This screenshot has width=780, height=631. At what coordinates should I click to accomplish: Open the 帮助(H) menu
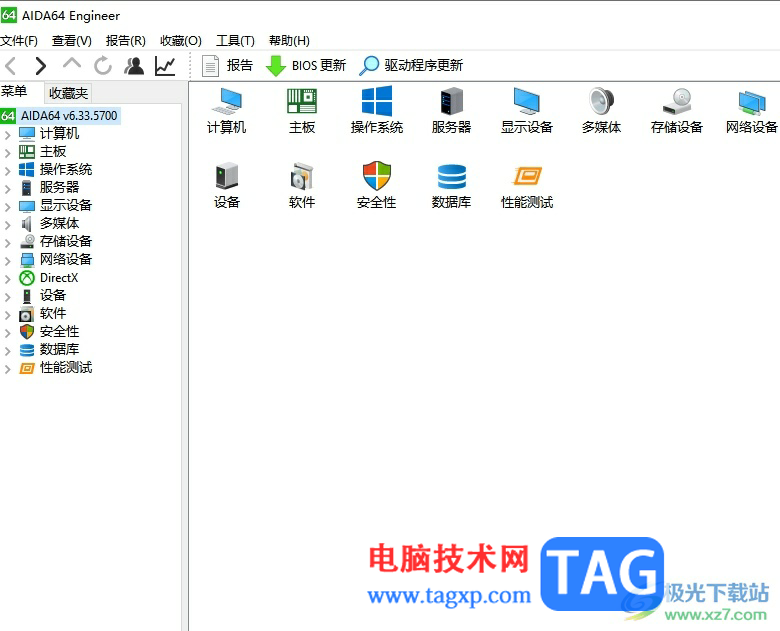pyautogui.click(x=289, y=41)
